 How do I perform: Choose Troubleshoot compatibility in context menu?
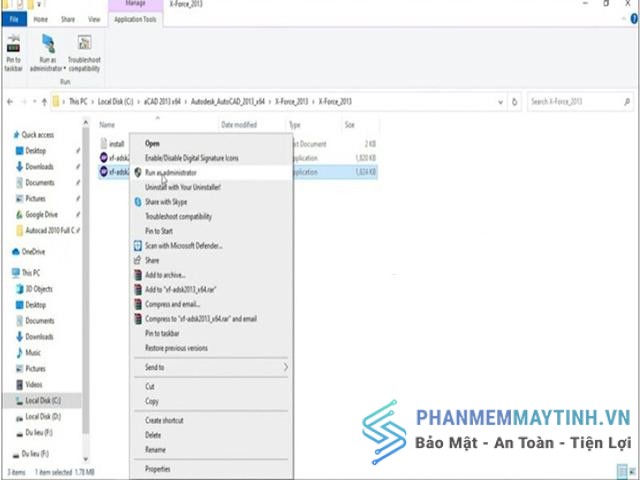click(211, 216)
